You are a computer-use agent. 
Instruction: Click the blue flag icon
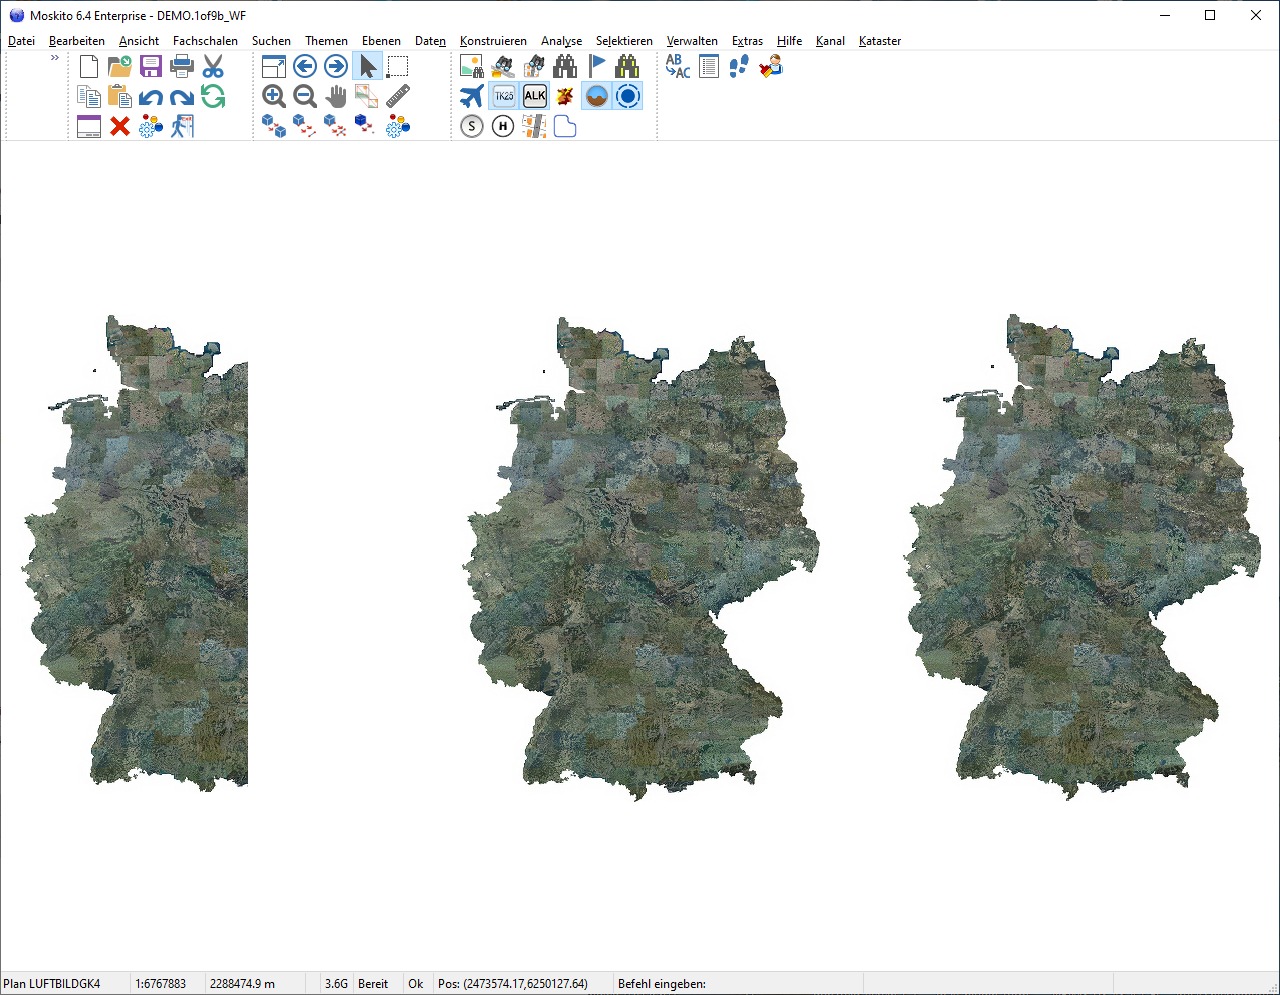597,66
